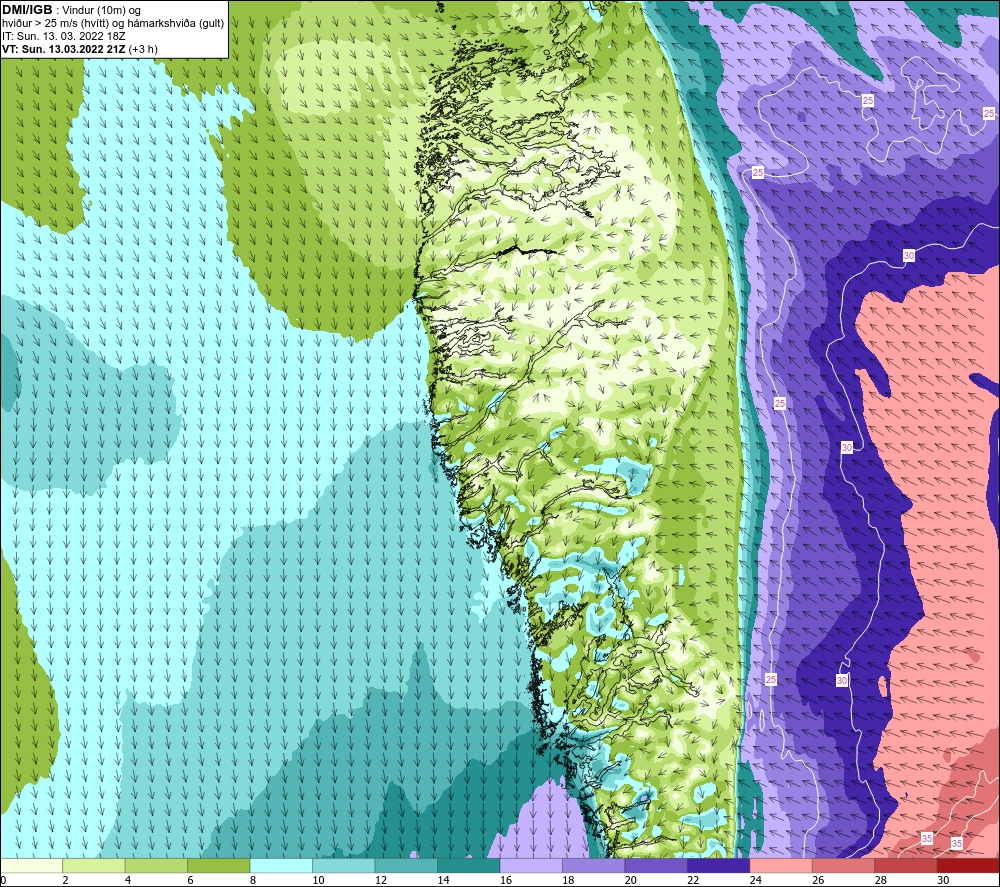Click the '28' tick label on color scale
This screenshot has width=1000, height=887.
tap(881, 880)
